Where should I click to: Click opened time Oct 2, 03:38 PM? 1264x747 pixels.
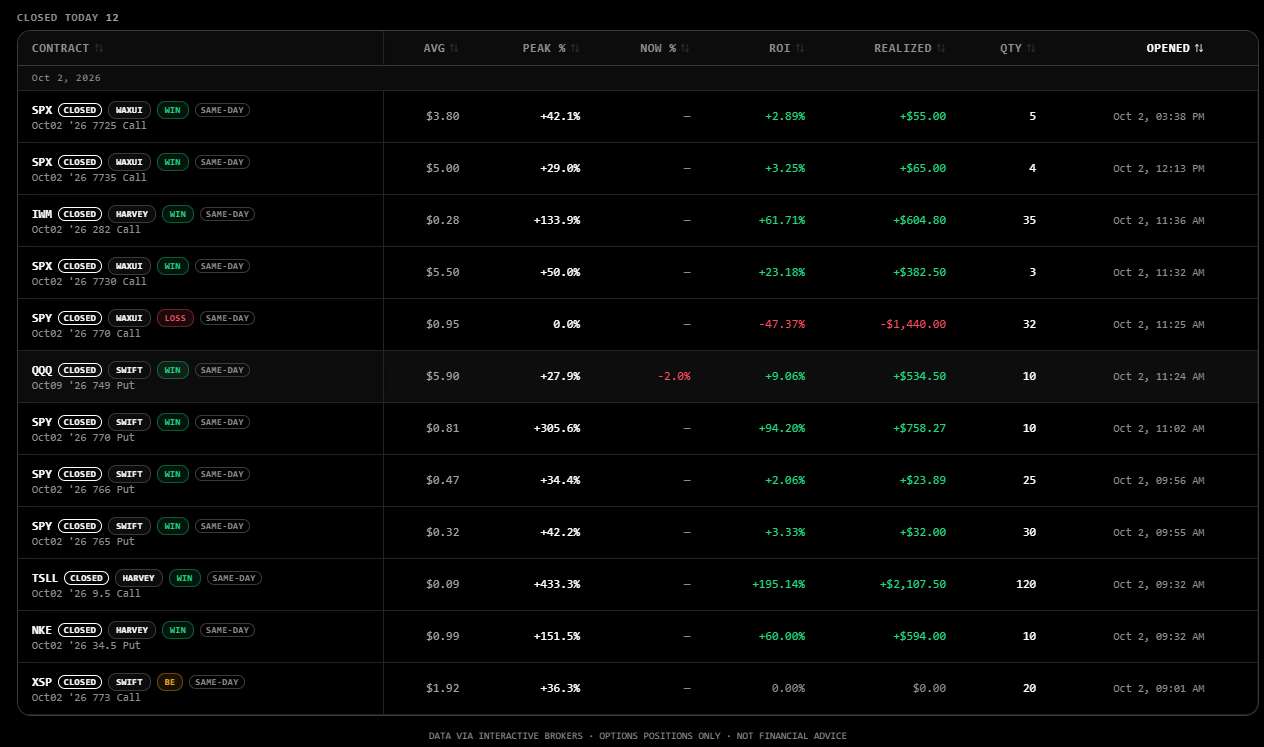[1159, 116]
